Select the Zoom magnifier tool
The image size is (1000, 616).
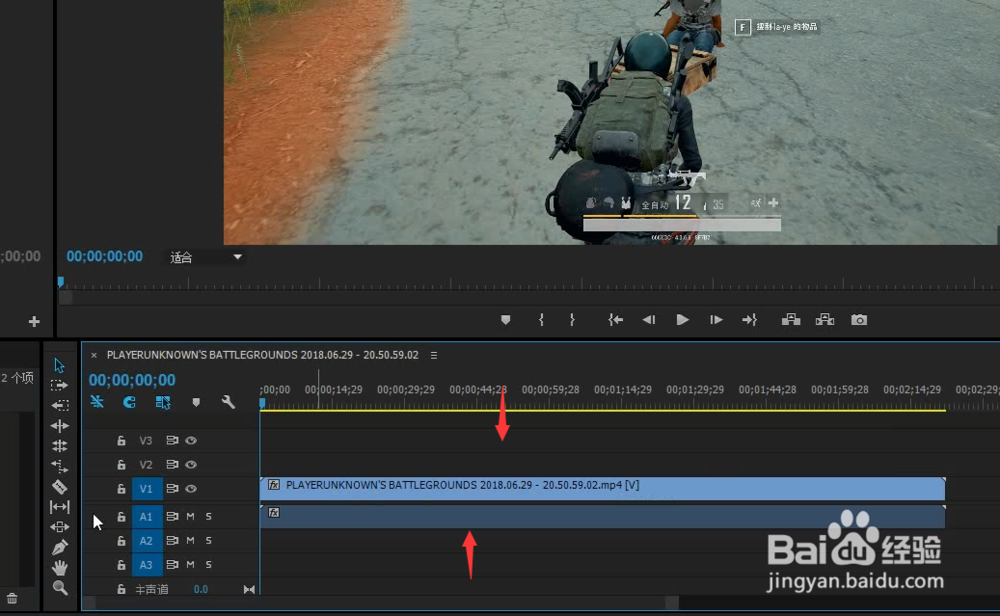coord(60,588)
